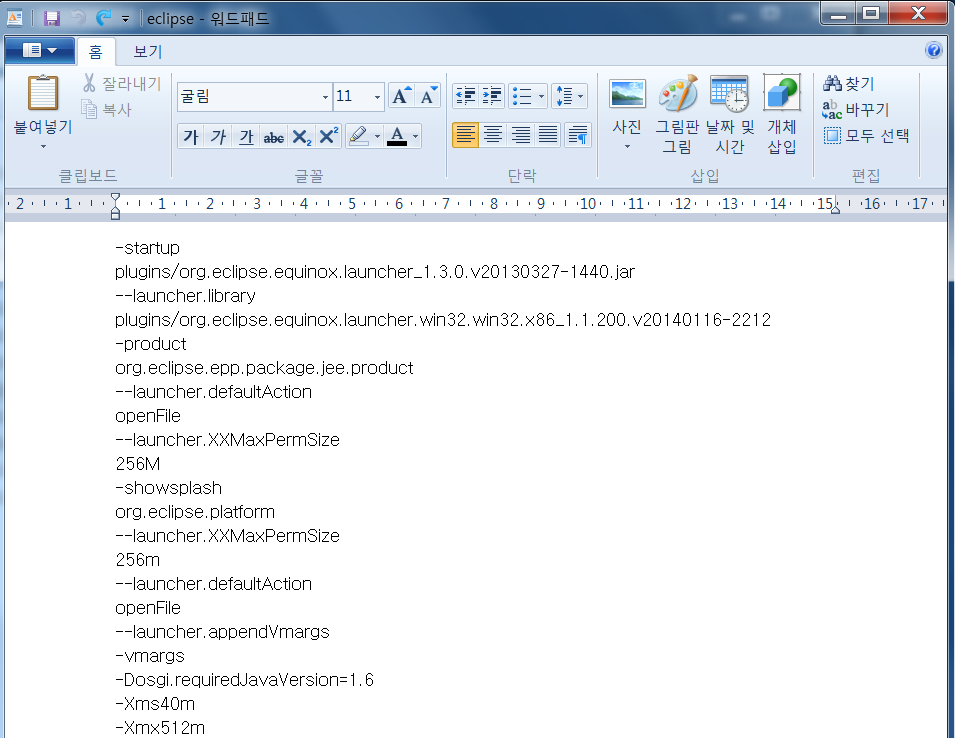Insert date and time (날짜 및 시간)

click(x=730, y=114)
